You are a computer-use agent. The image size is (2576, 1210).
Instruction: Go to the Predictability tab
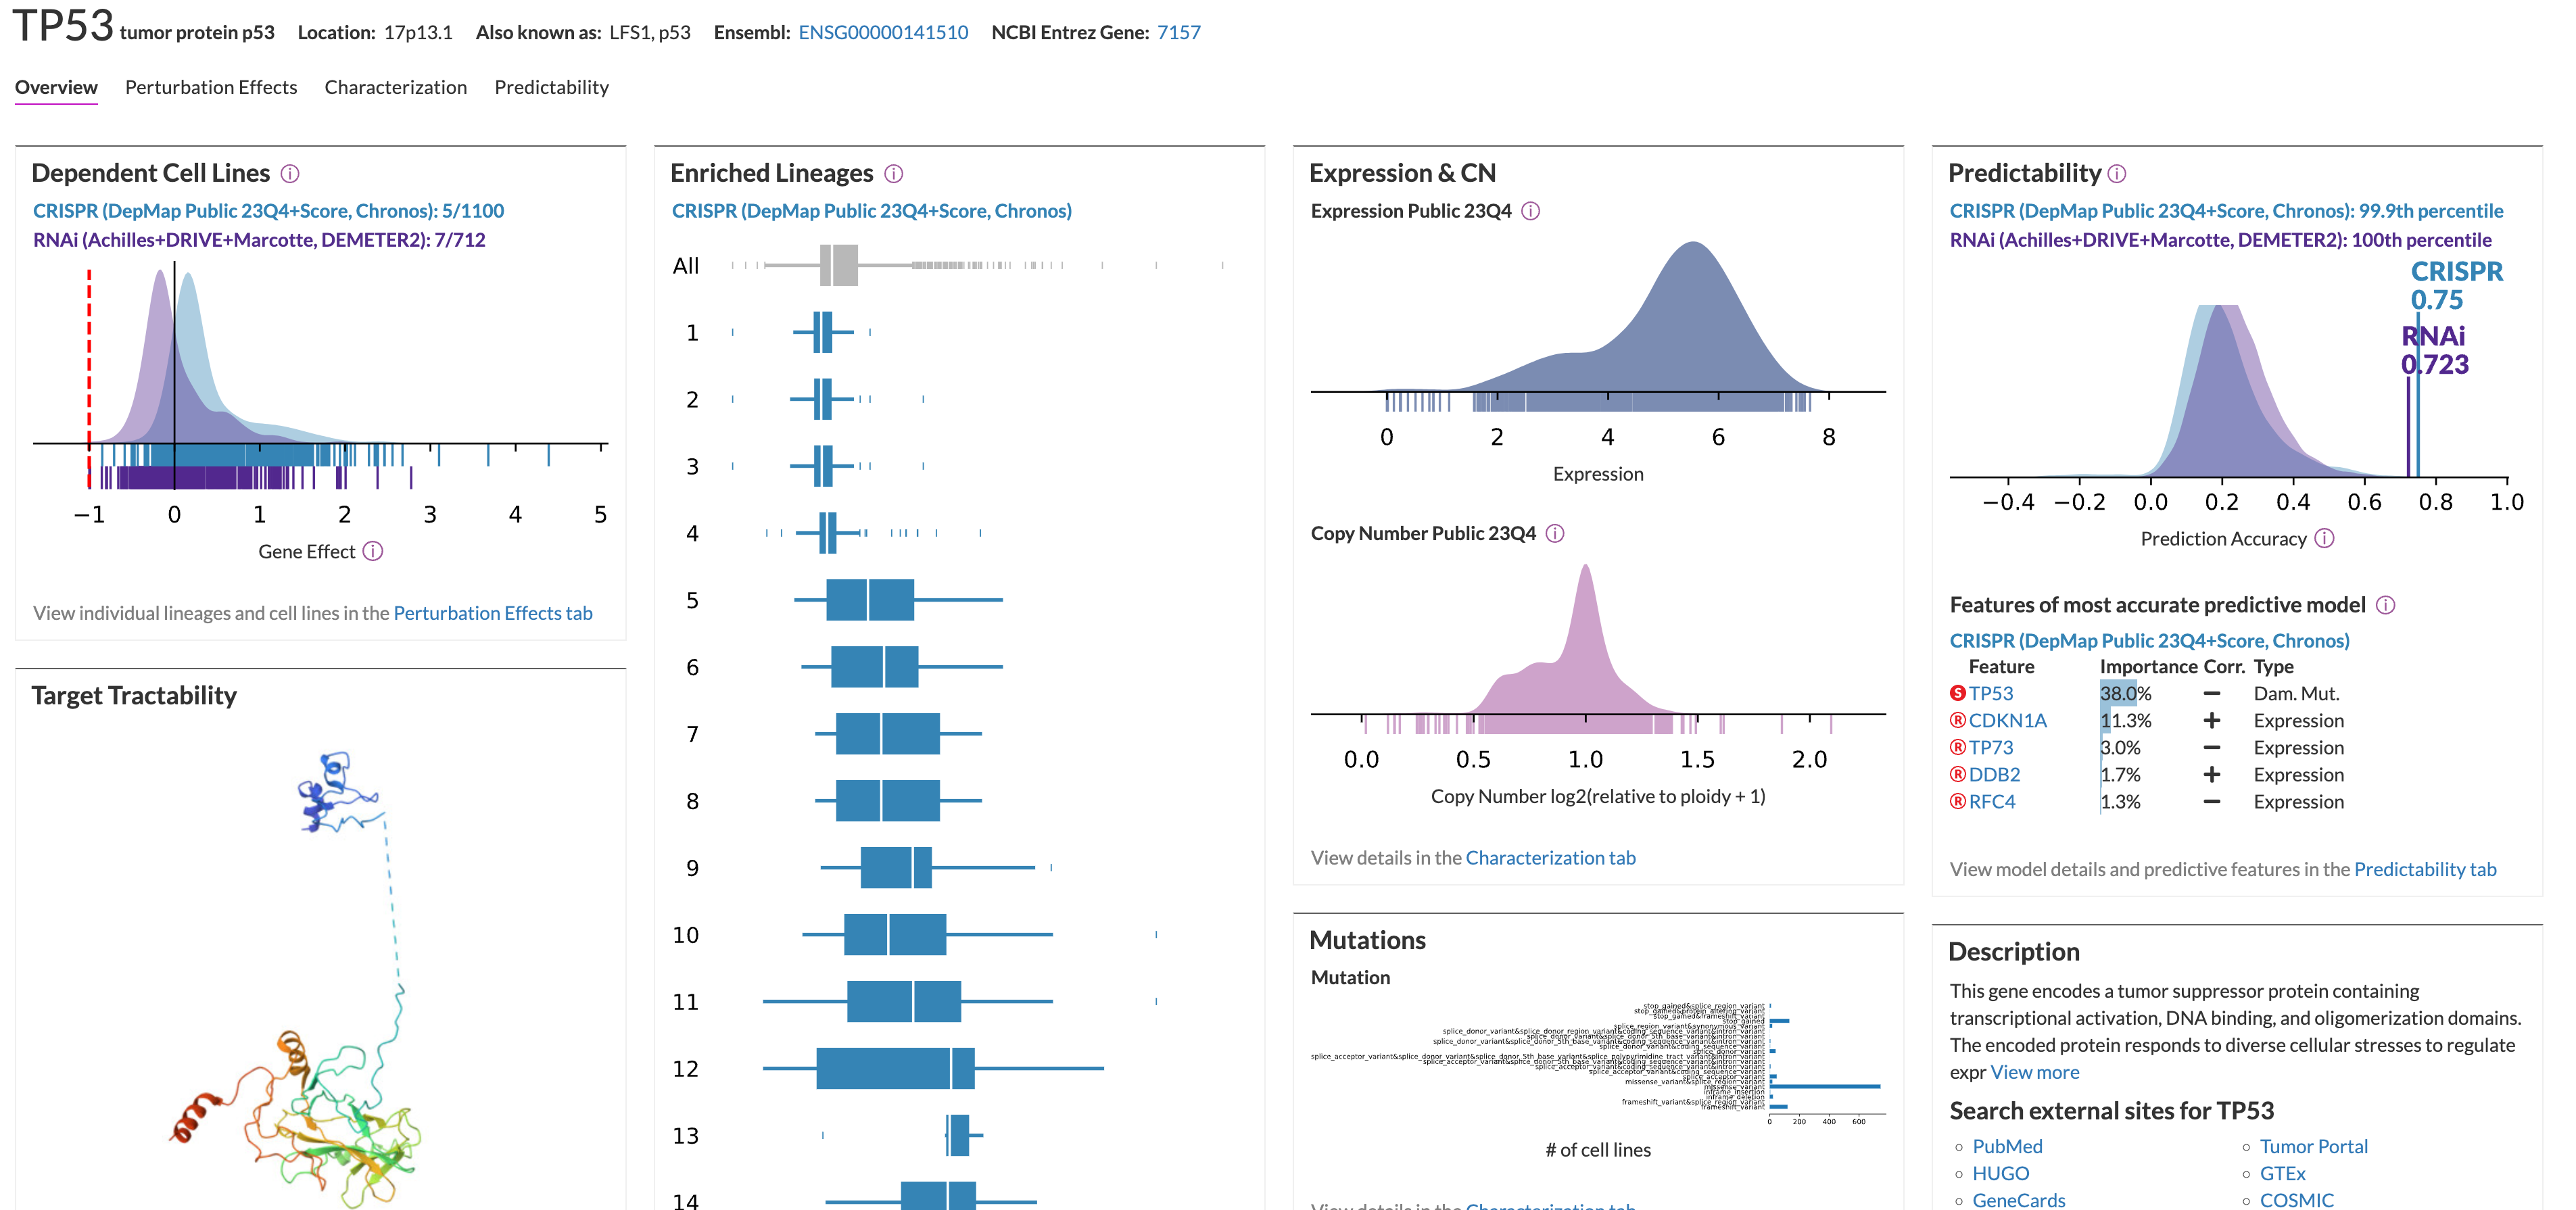click(551, 87)
